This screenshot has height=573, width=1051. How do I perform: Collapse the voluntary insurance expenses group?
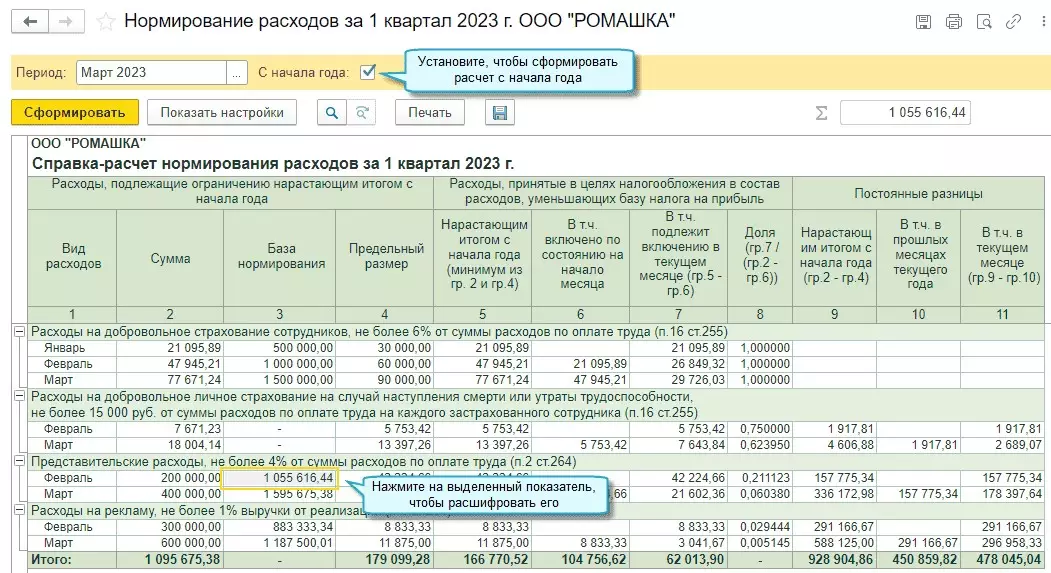(19, 332)
